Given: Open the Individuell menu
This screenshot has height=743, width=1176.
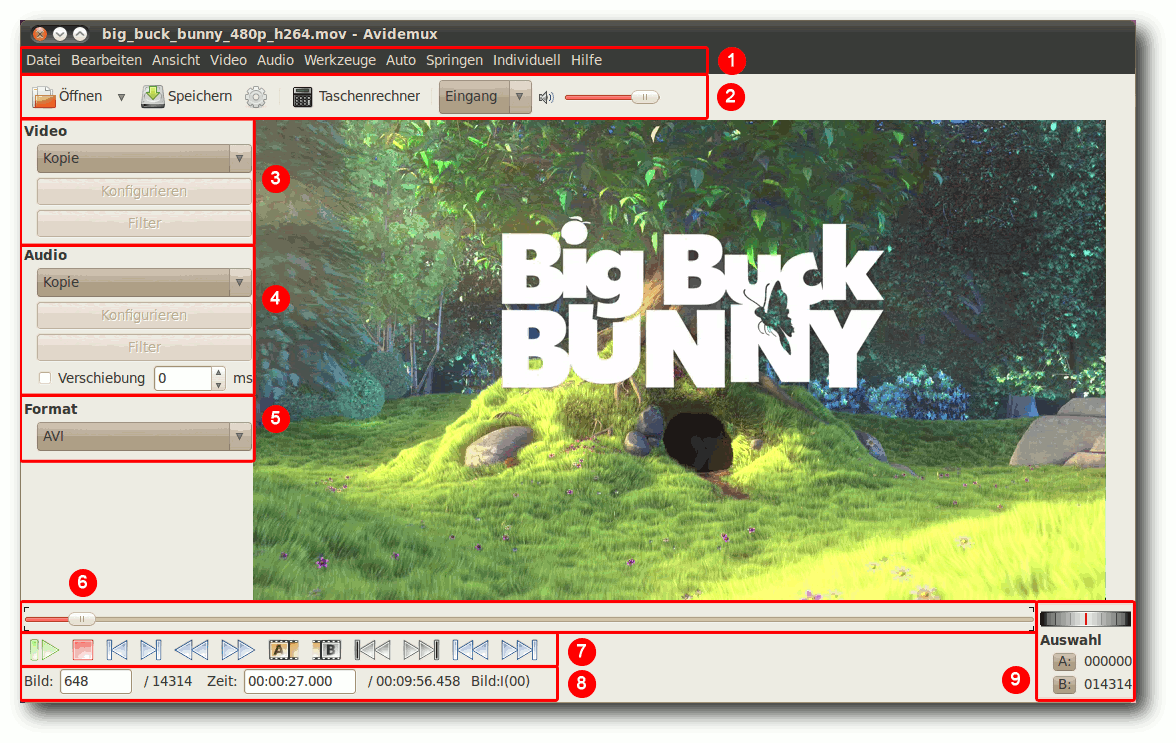Looking at the screenshot, I should (526, 60).
